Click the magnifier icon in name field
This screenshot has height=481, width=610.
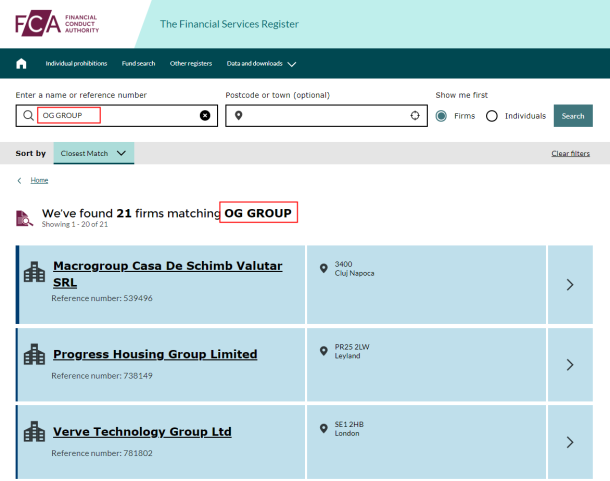(28, 116)
